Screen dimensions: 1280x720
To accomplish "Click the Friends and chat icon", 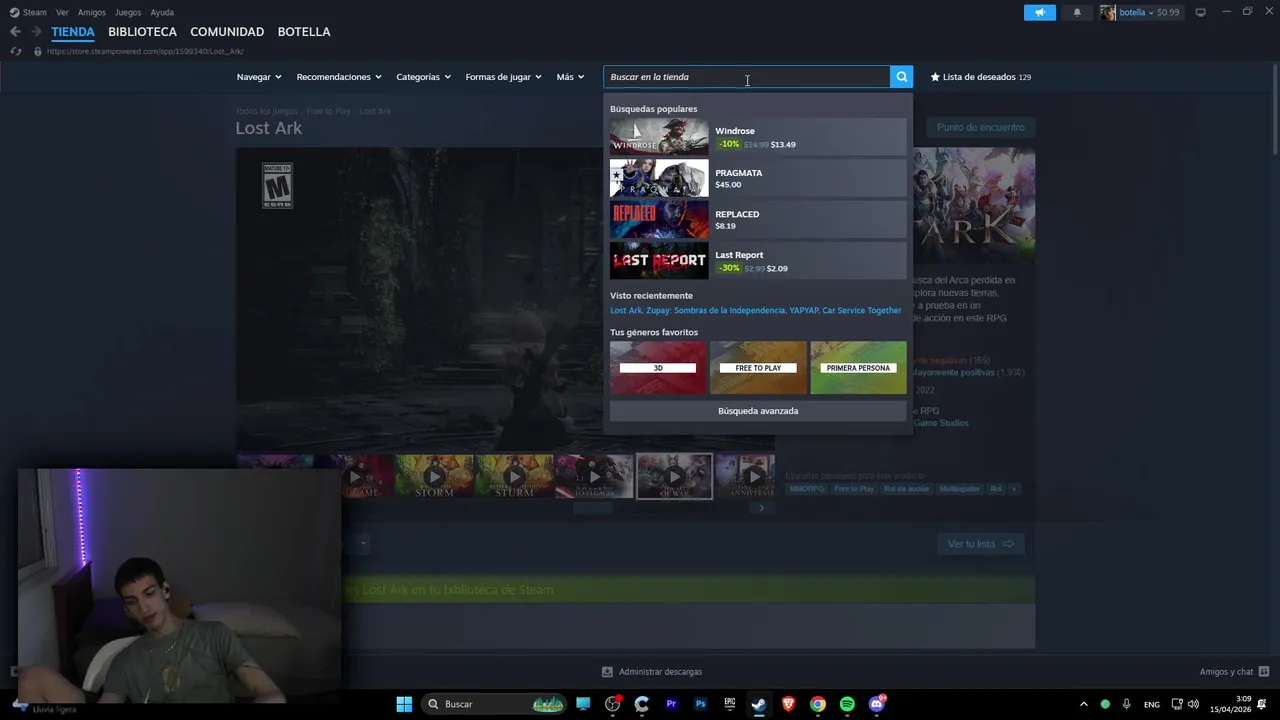I will (x=1264, y=672).
